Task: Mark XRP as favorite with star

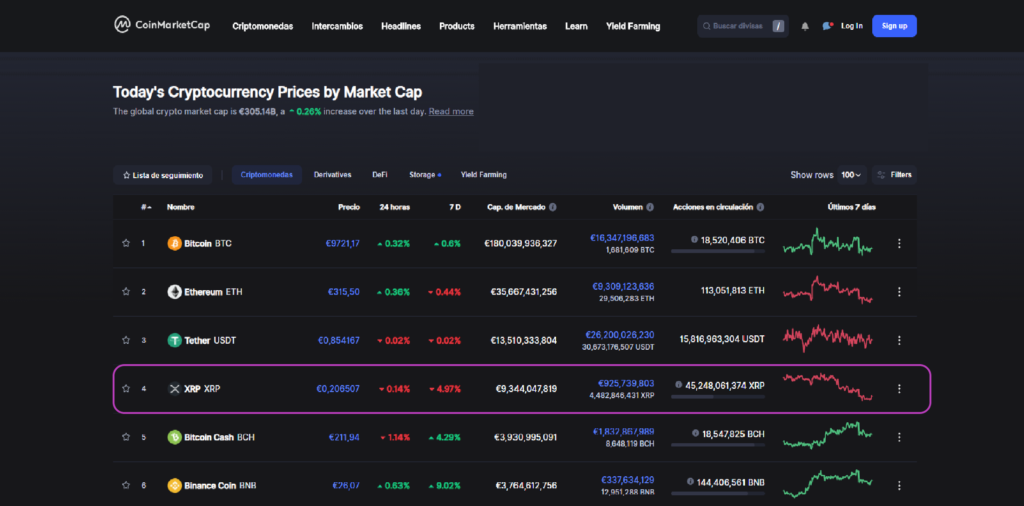Action: (126, 388)
